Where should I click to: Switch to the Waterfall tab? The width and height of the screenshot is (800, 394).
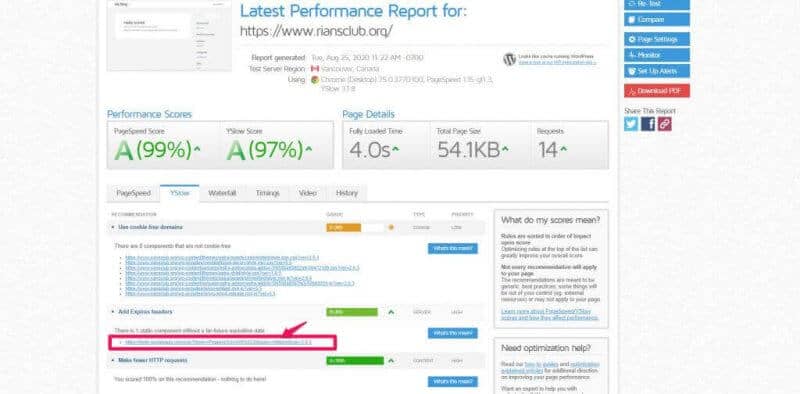(222, 193)
